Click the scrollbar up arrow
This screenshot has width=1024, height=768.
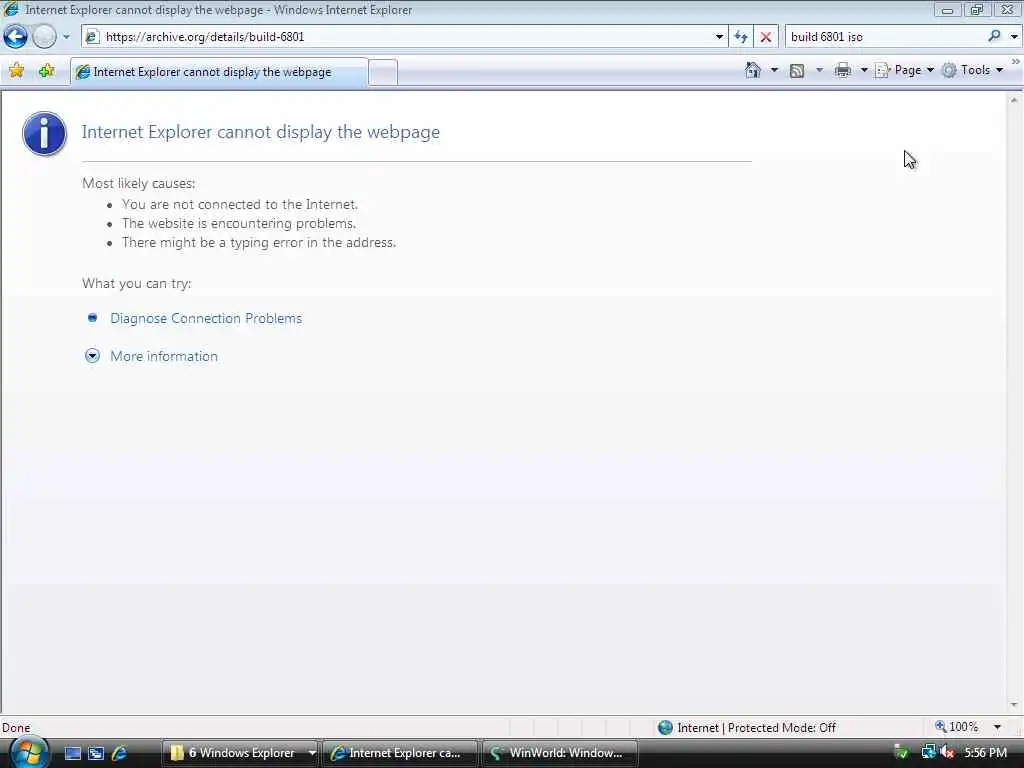[x=1014, y=100]
